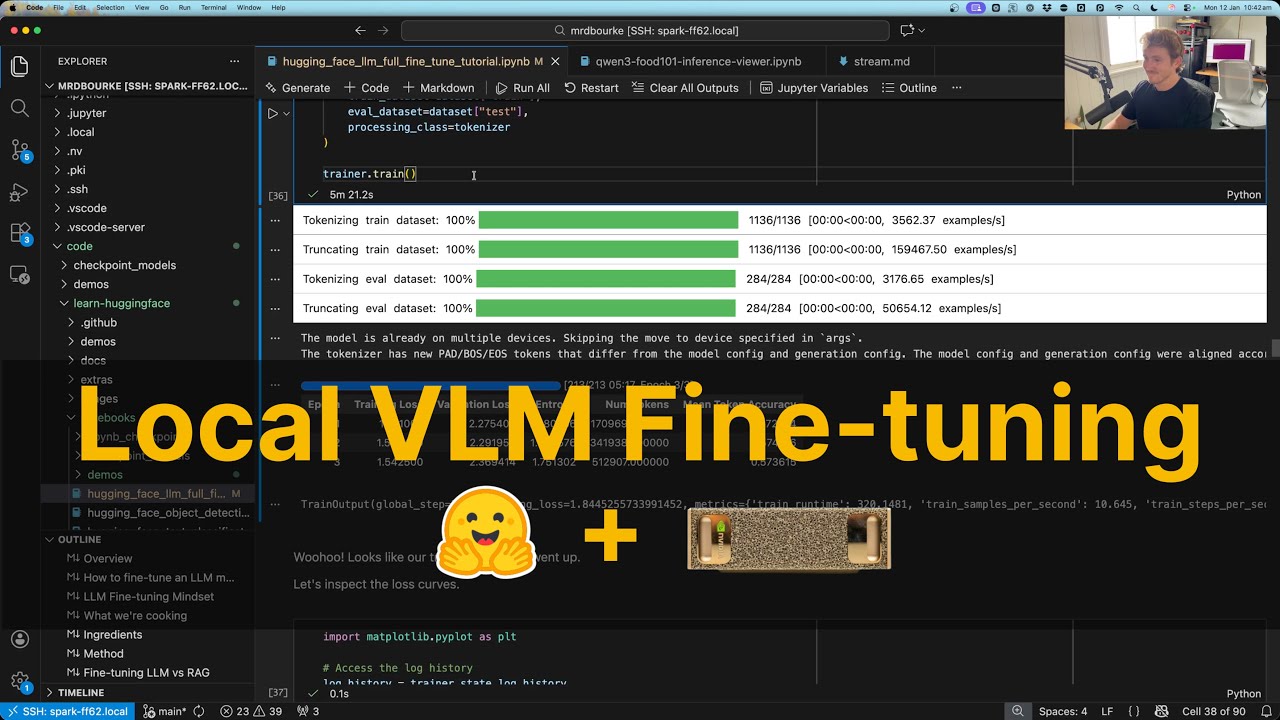
Task: Open Source Control view with badge 5
Action: [19, 151]
